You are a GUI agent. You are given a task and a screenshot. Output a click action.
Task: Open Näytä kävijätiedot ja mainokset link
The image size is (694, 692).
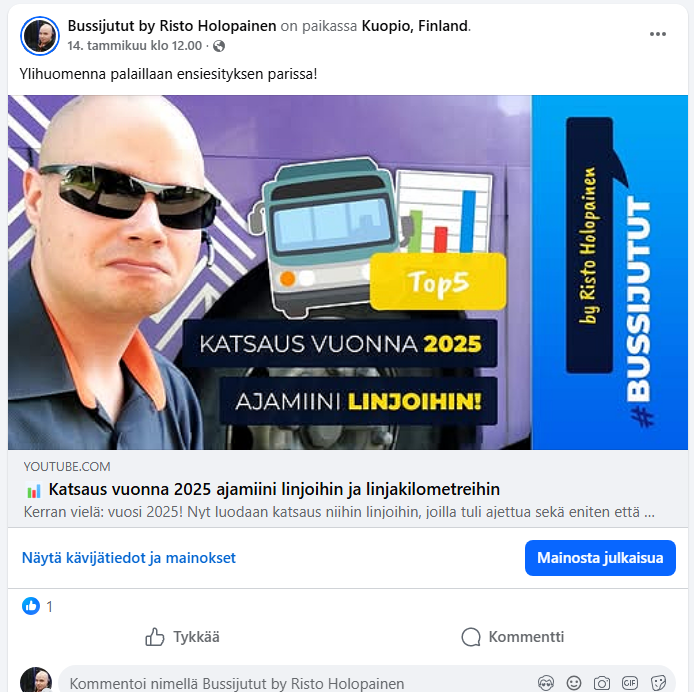129,558
